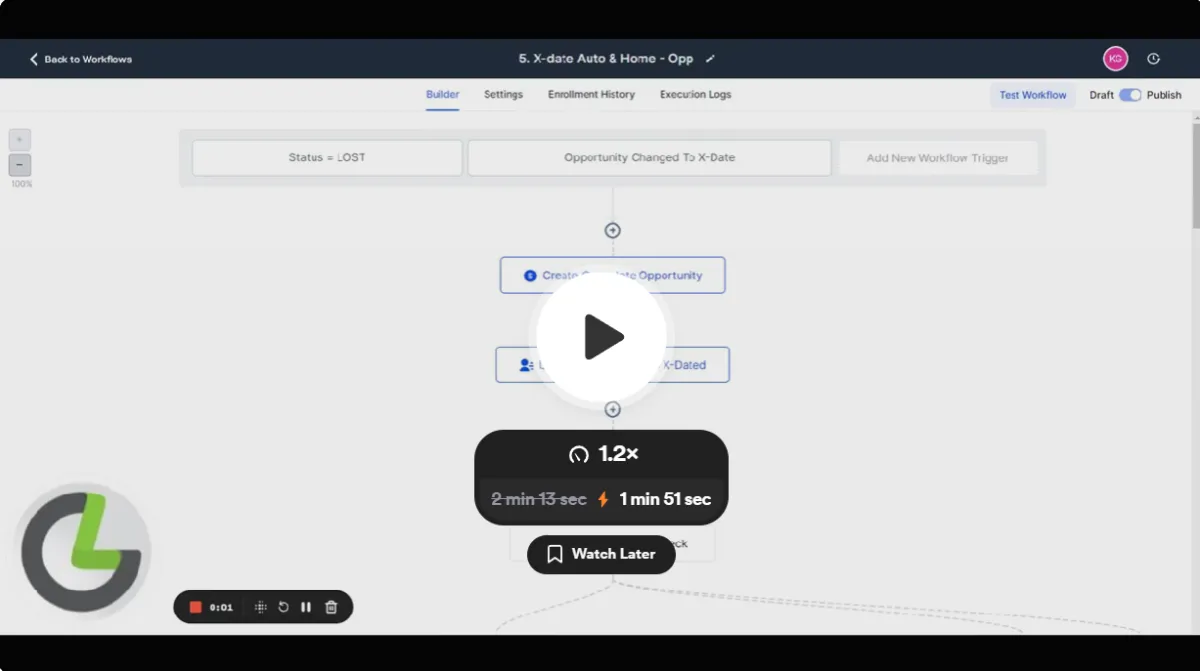Zoom in the canvas with plus button
This screenshot has width=1200, height=671.
pyautogui.click(x=20, y=140)
